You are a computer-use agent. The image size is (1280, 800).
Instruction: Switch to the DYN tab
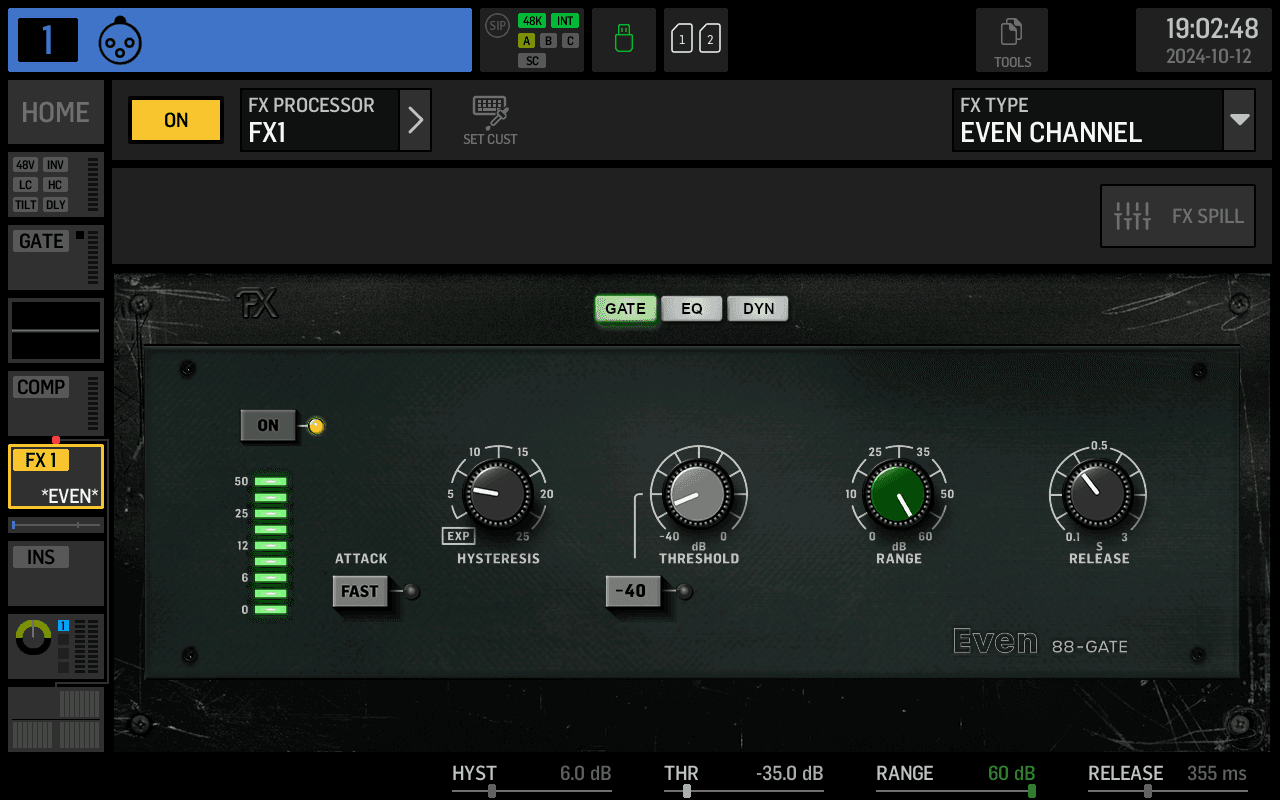click(758, 308)
